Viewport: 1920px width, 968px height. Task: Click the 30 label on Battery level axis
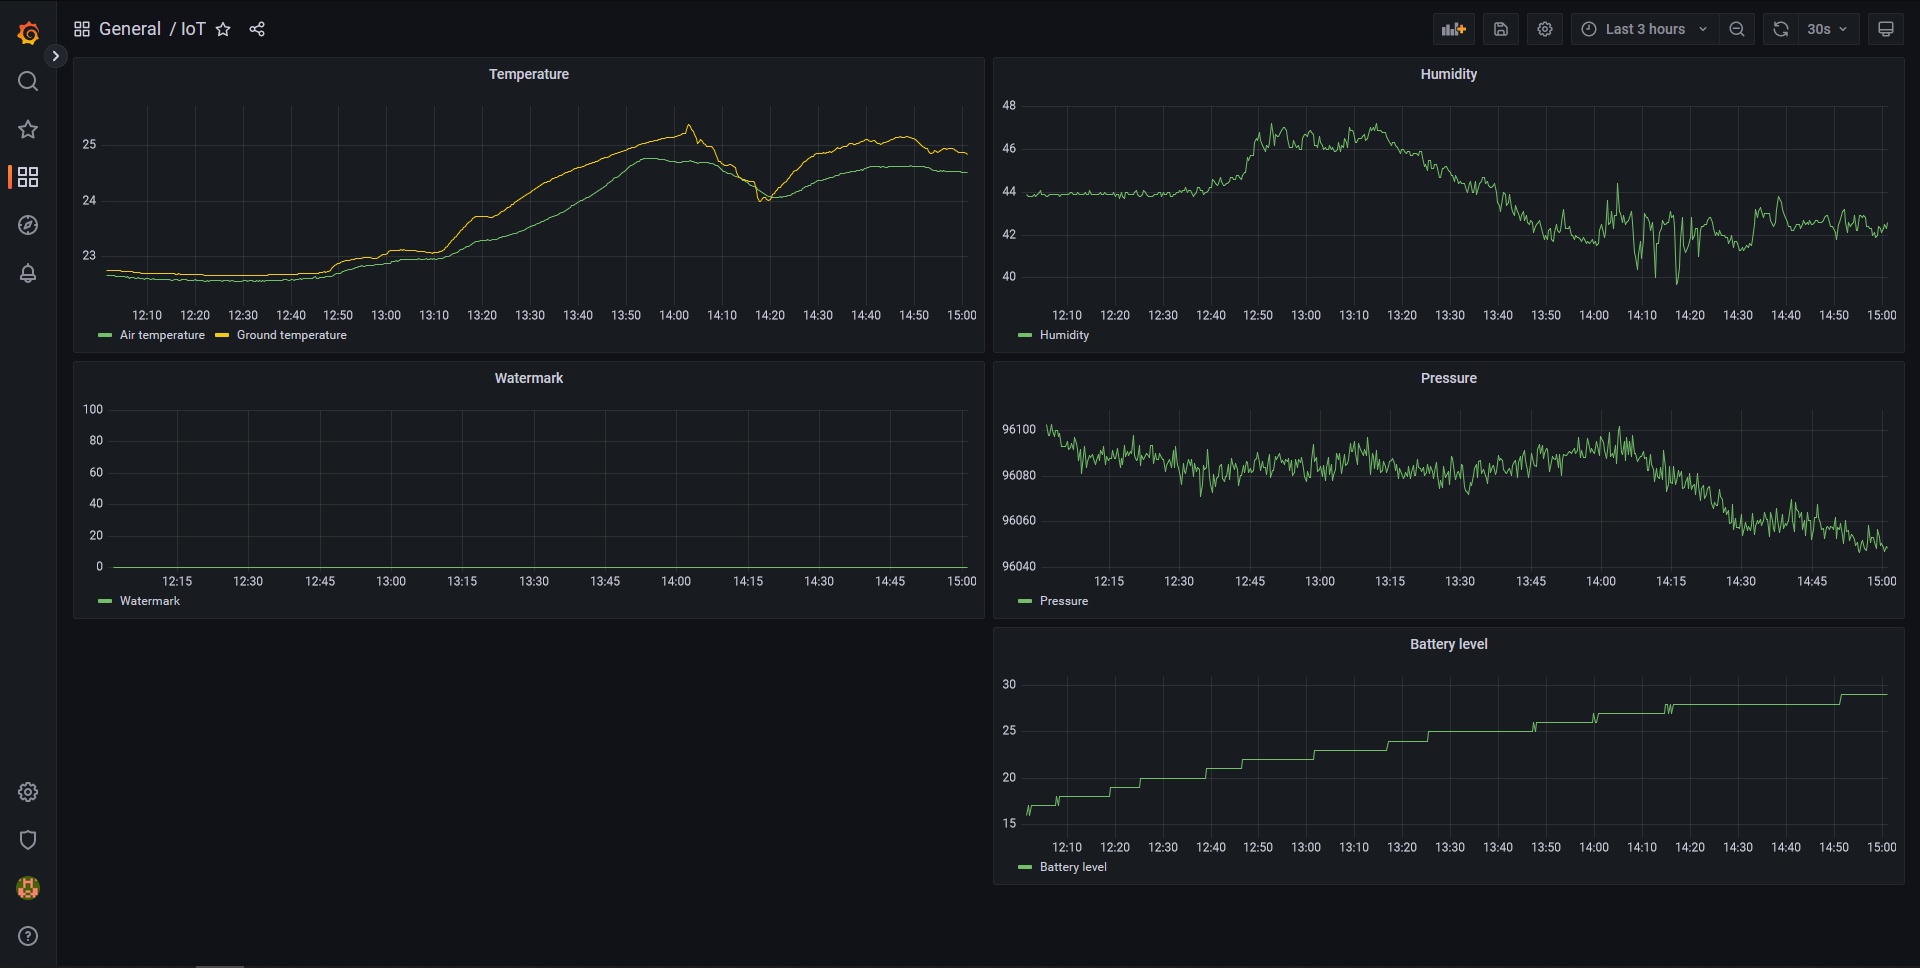[x=1009, y=684]
